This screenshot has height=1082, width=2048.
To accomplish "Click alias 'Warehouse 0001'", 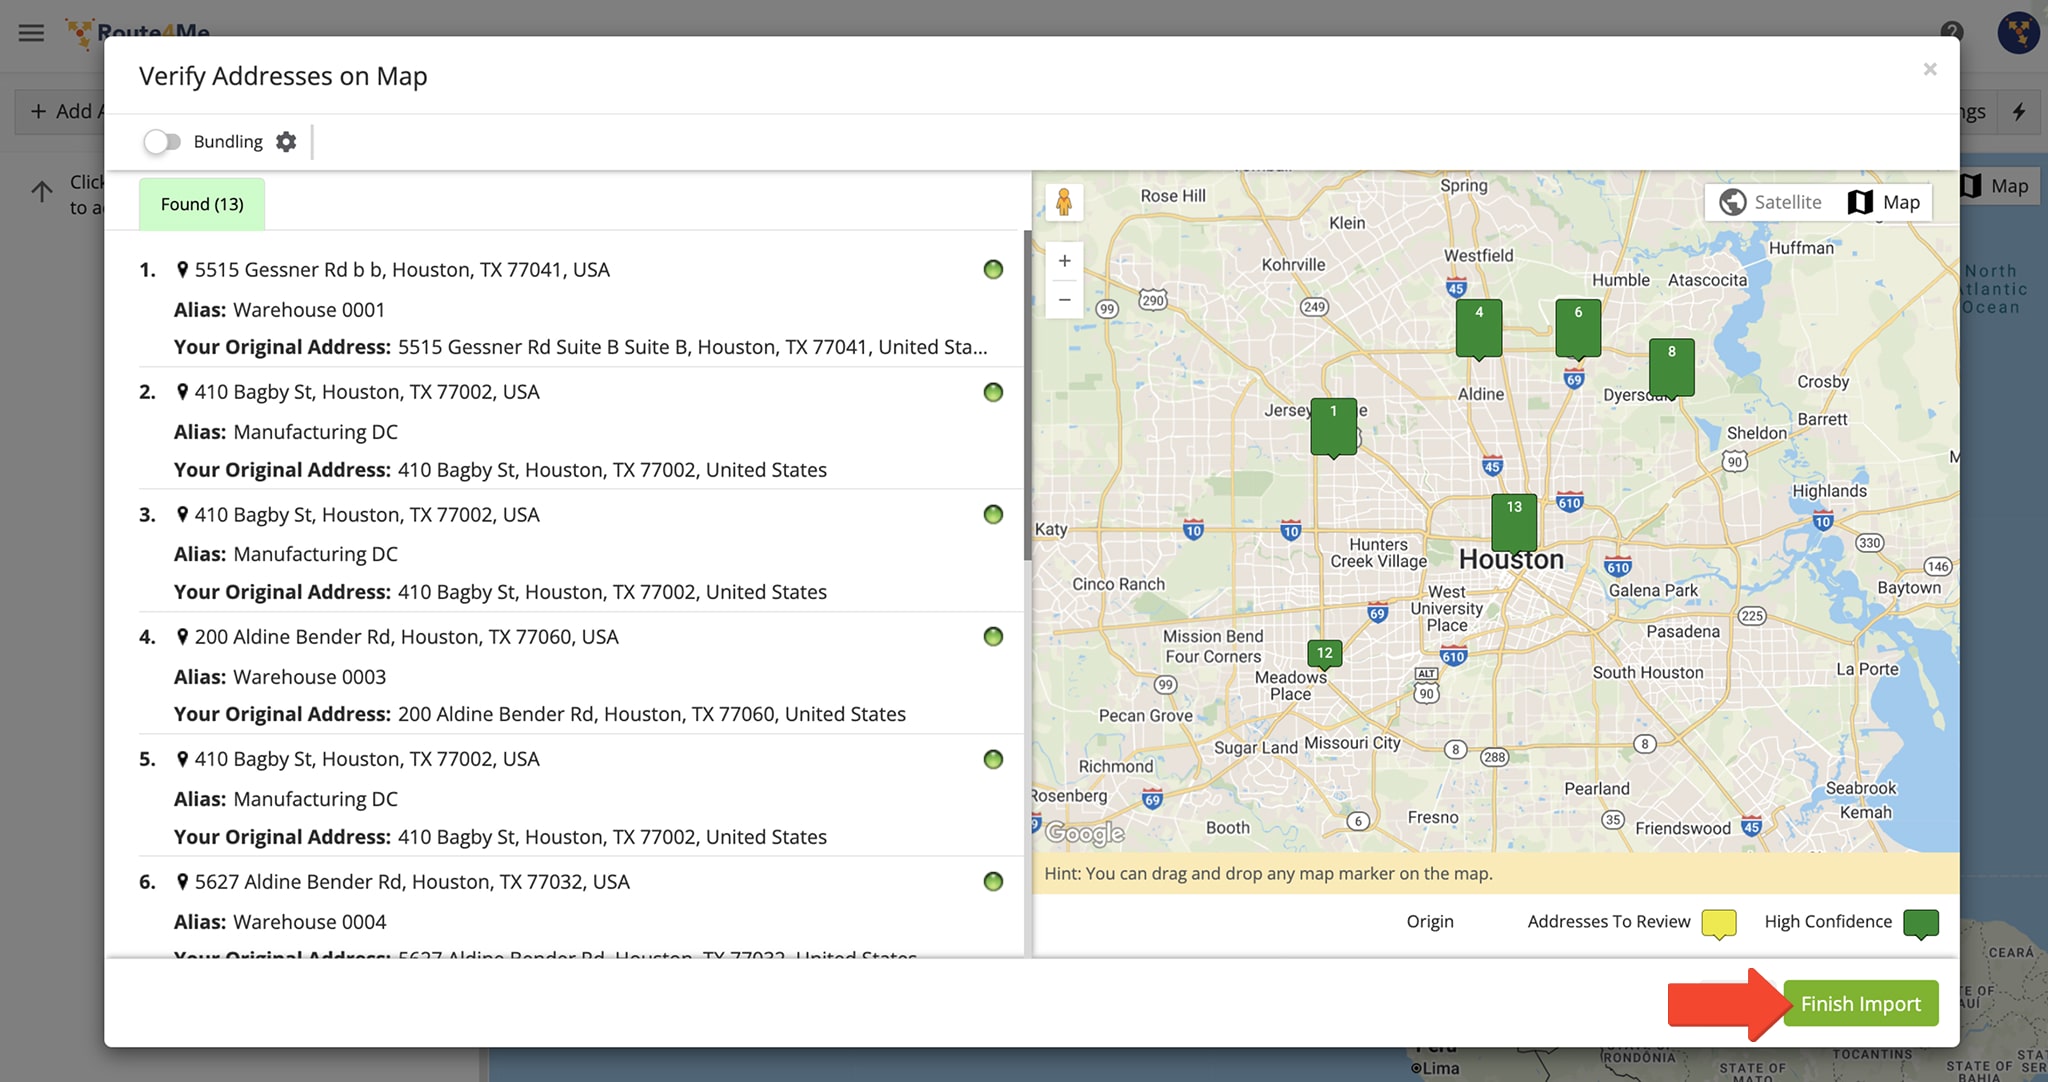I will (309, 310).
